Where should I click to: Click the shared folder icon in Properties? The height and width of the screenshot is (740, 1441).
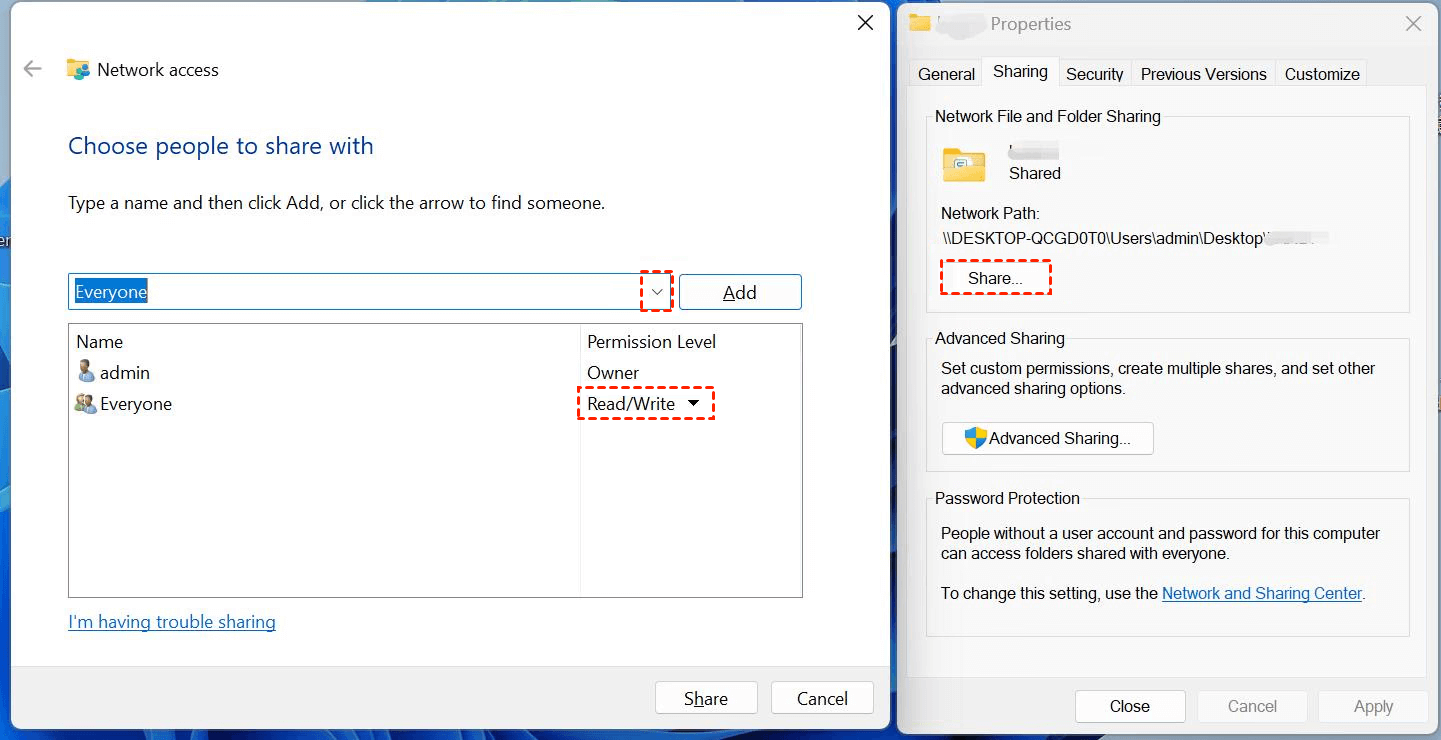[x=964, y=165]
